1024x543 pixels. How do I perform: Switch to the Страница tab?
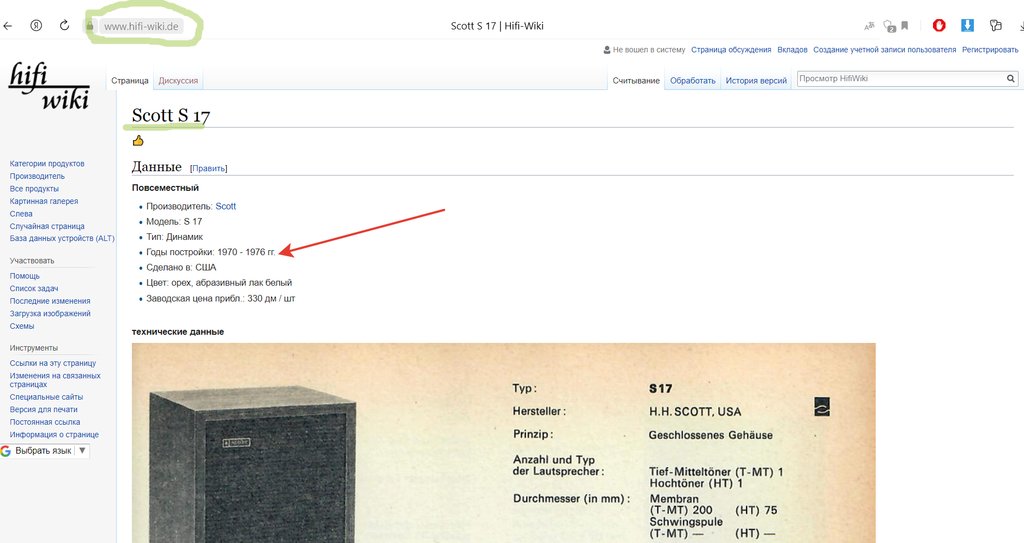(x=130, y=80)
